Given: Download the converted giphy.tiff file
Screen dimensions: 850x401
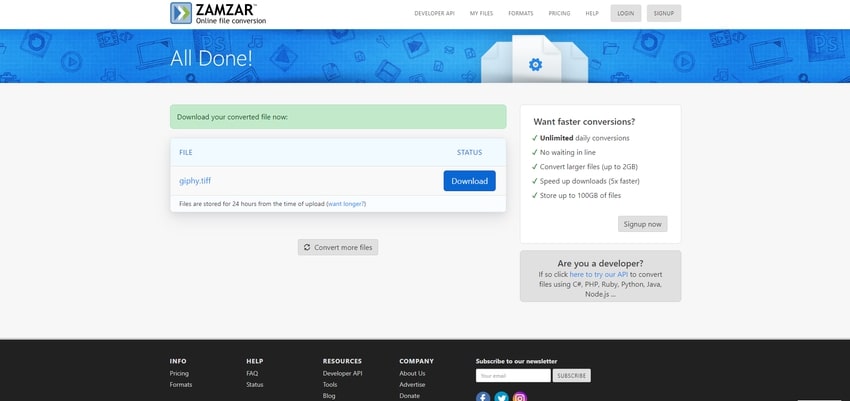Looking at the screenshot, I should tap(469, 181).
